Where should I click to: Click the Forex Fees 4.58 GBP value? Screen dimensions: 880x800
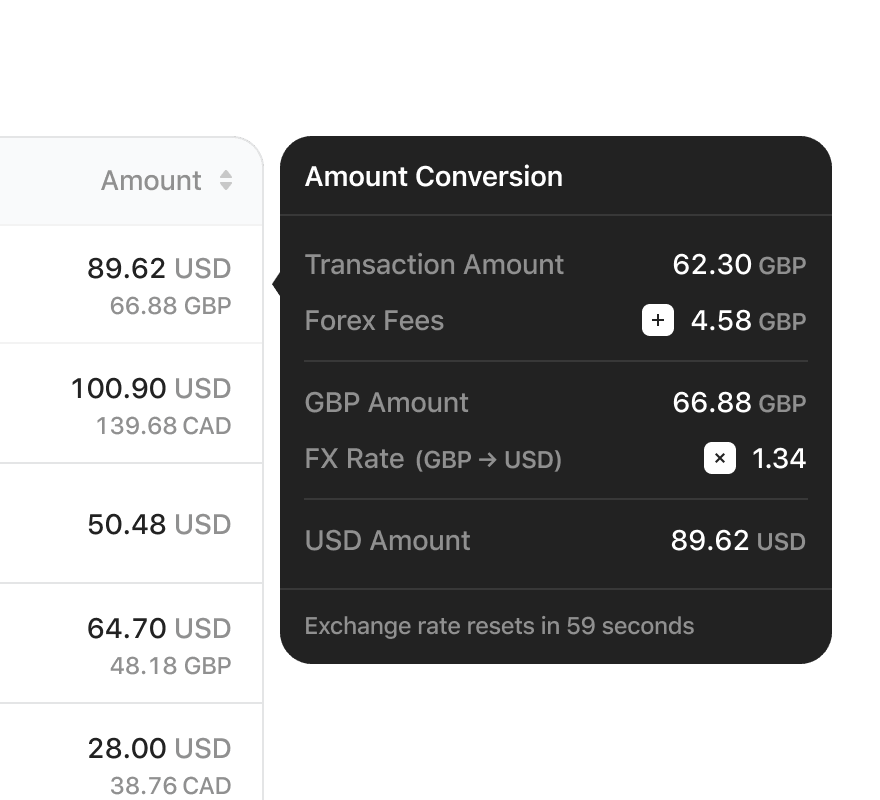click(x=747, y=321)
